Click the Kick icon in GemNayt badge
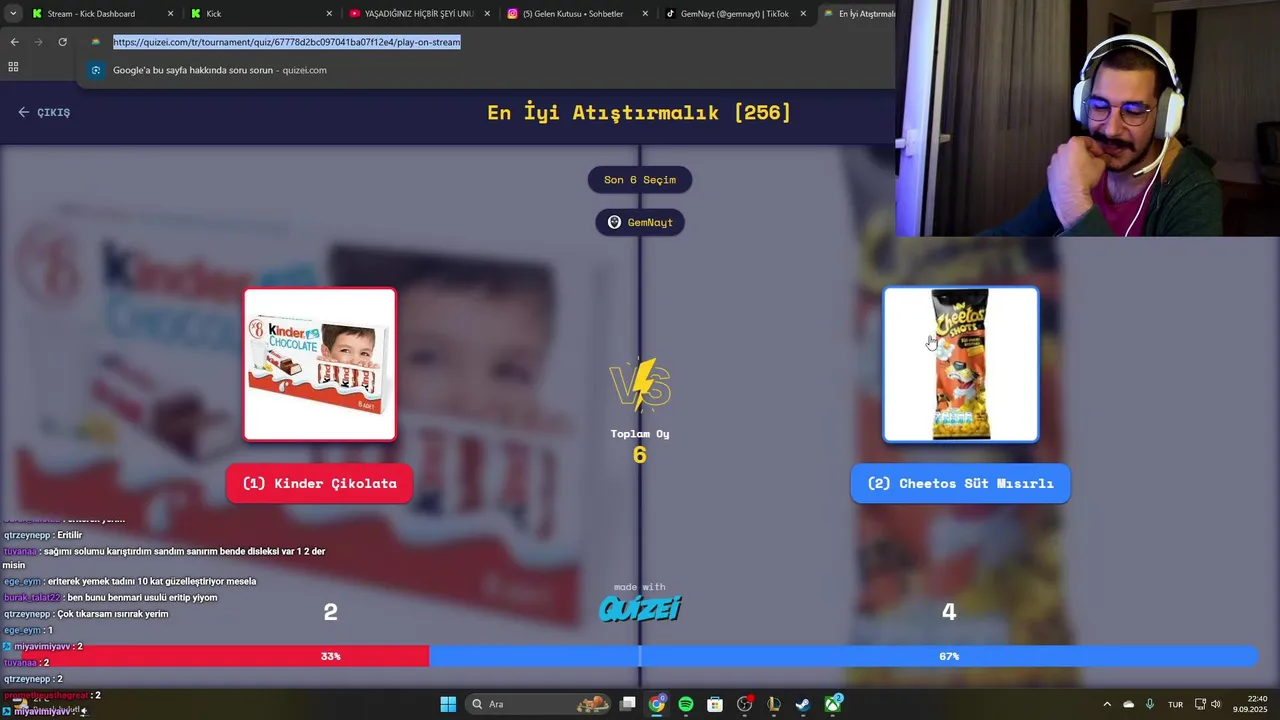 point(614,222)
